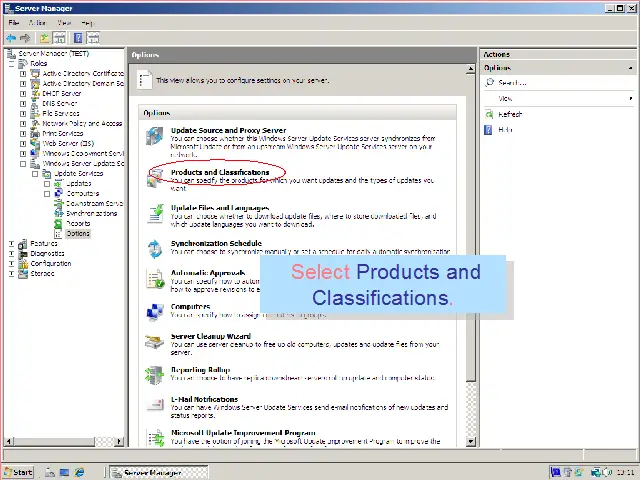
Task: Click the Update Source and Proxy Server icon
Action: 155,136
